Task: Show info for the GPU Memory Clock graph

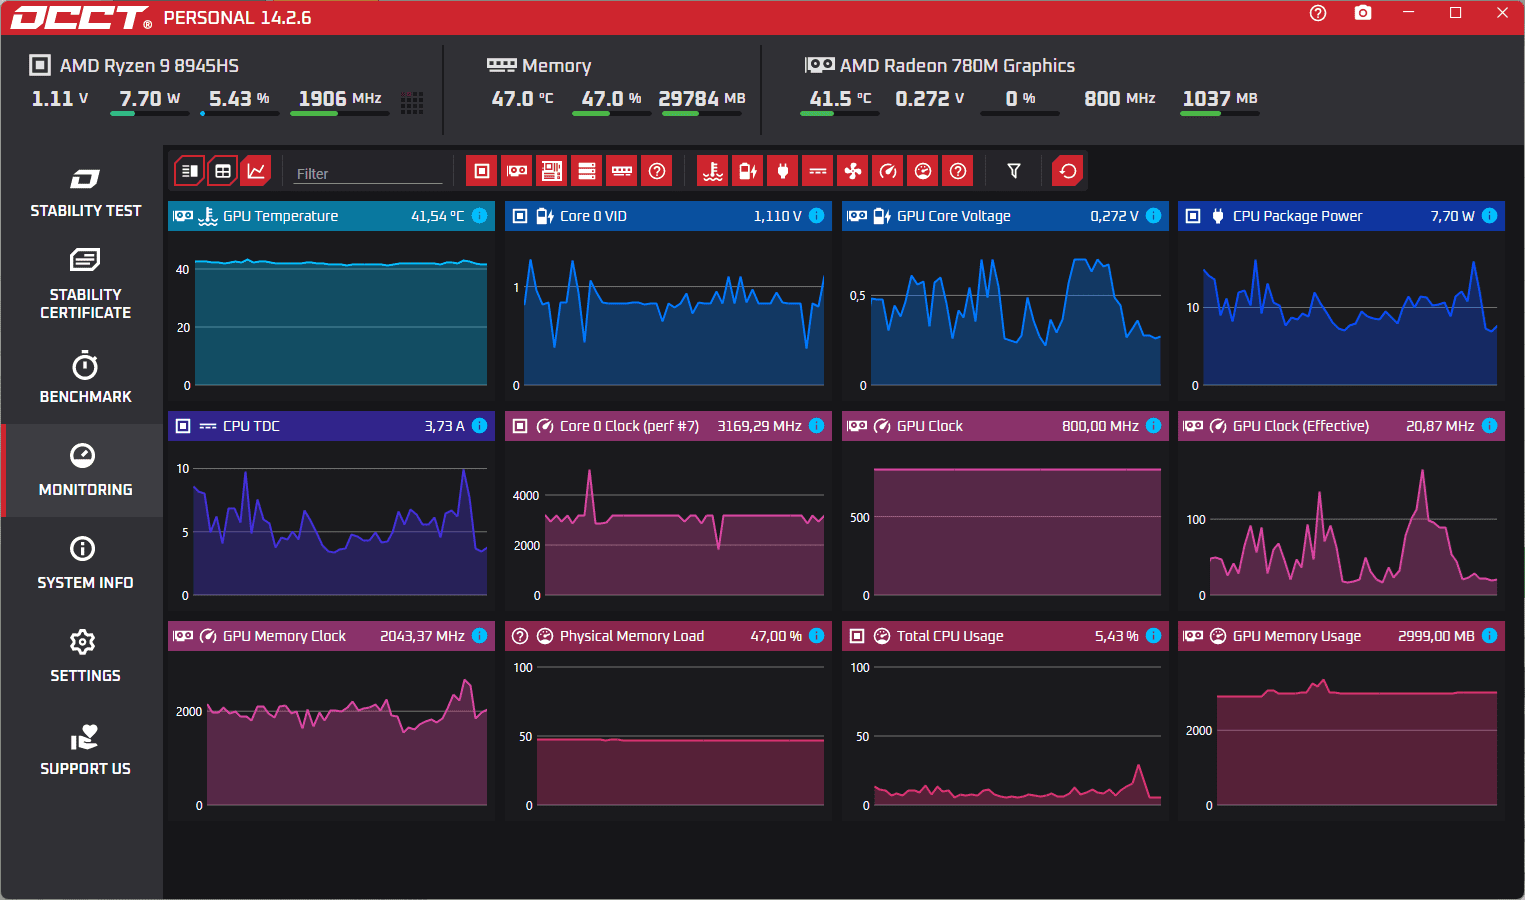Action: point(480,636)
